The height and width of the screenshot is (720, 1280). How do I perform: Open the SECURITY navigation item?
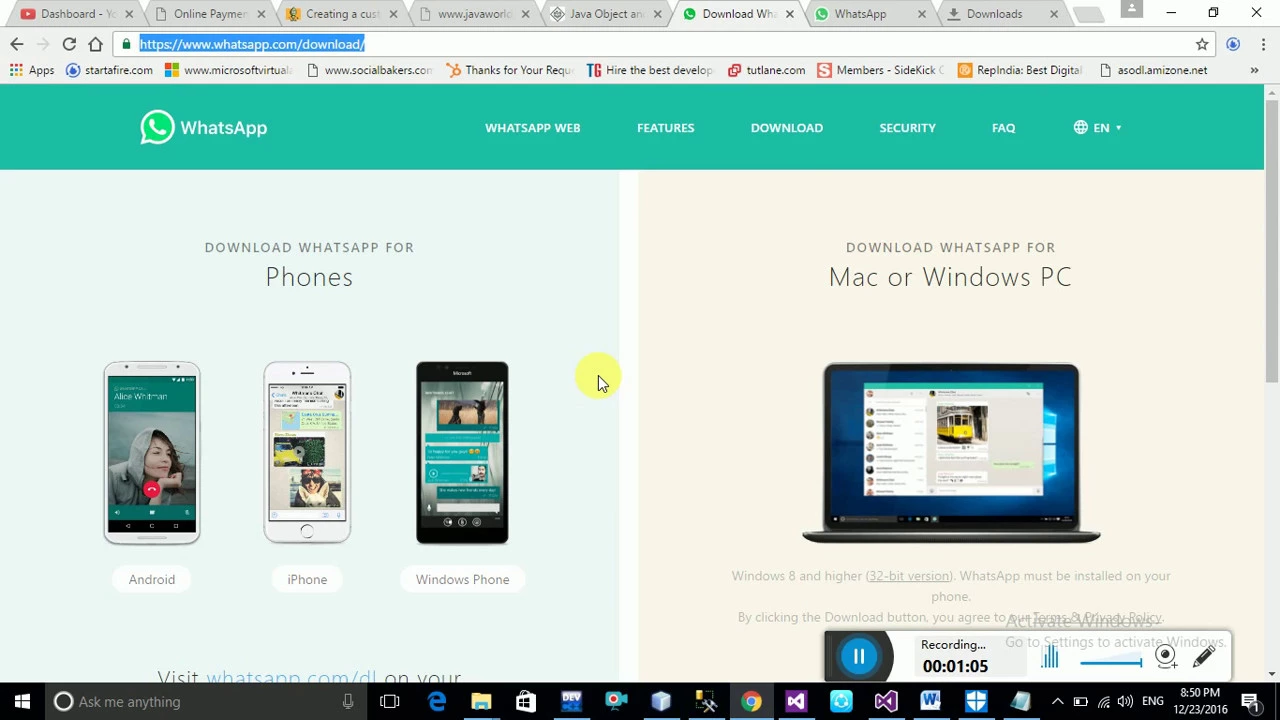click(x=907, y=128)
